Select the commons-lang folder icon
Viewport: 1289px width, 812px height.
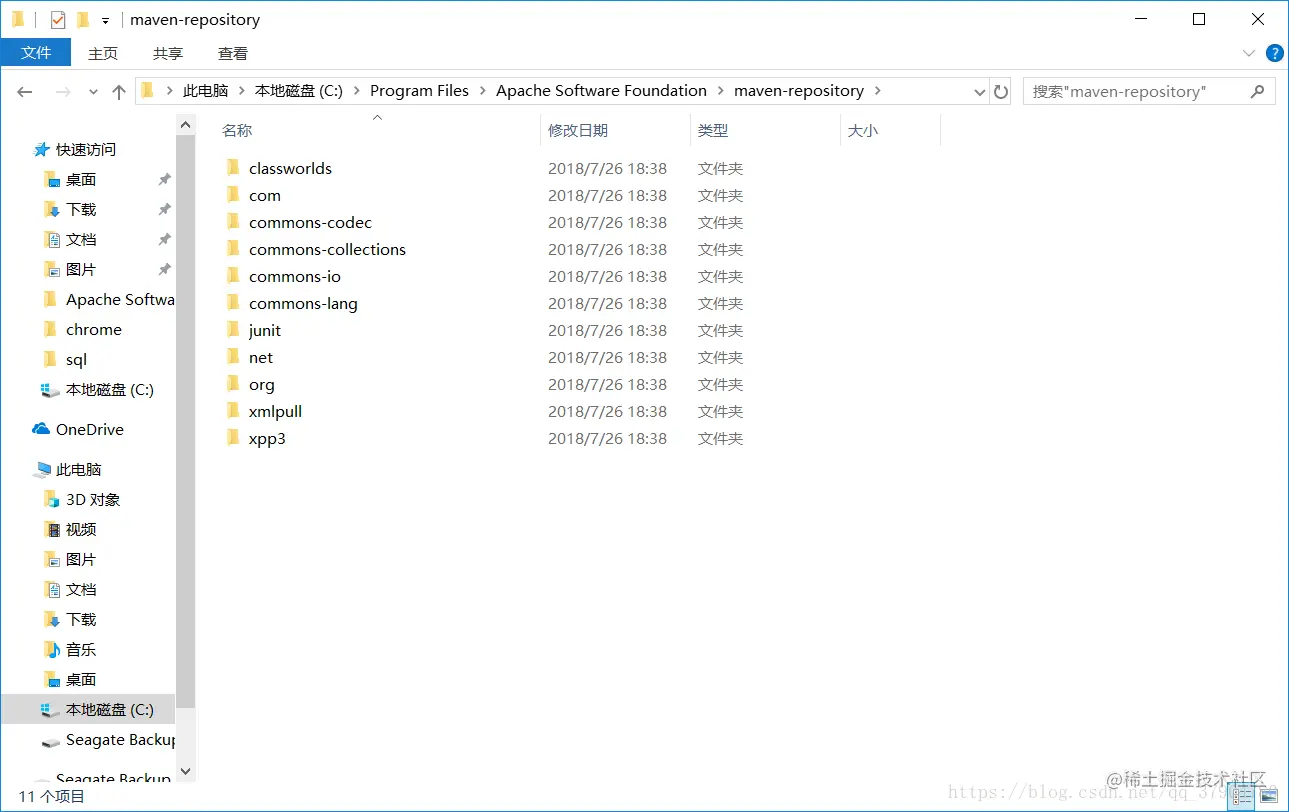click(233, 302)
